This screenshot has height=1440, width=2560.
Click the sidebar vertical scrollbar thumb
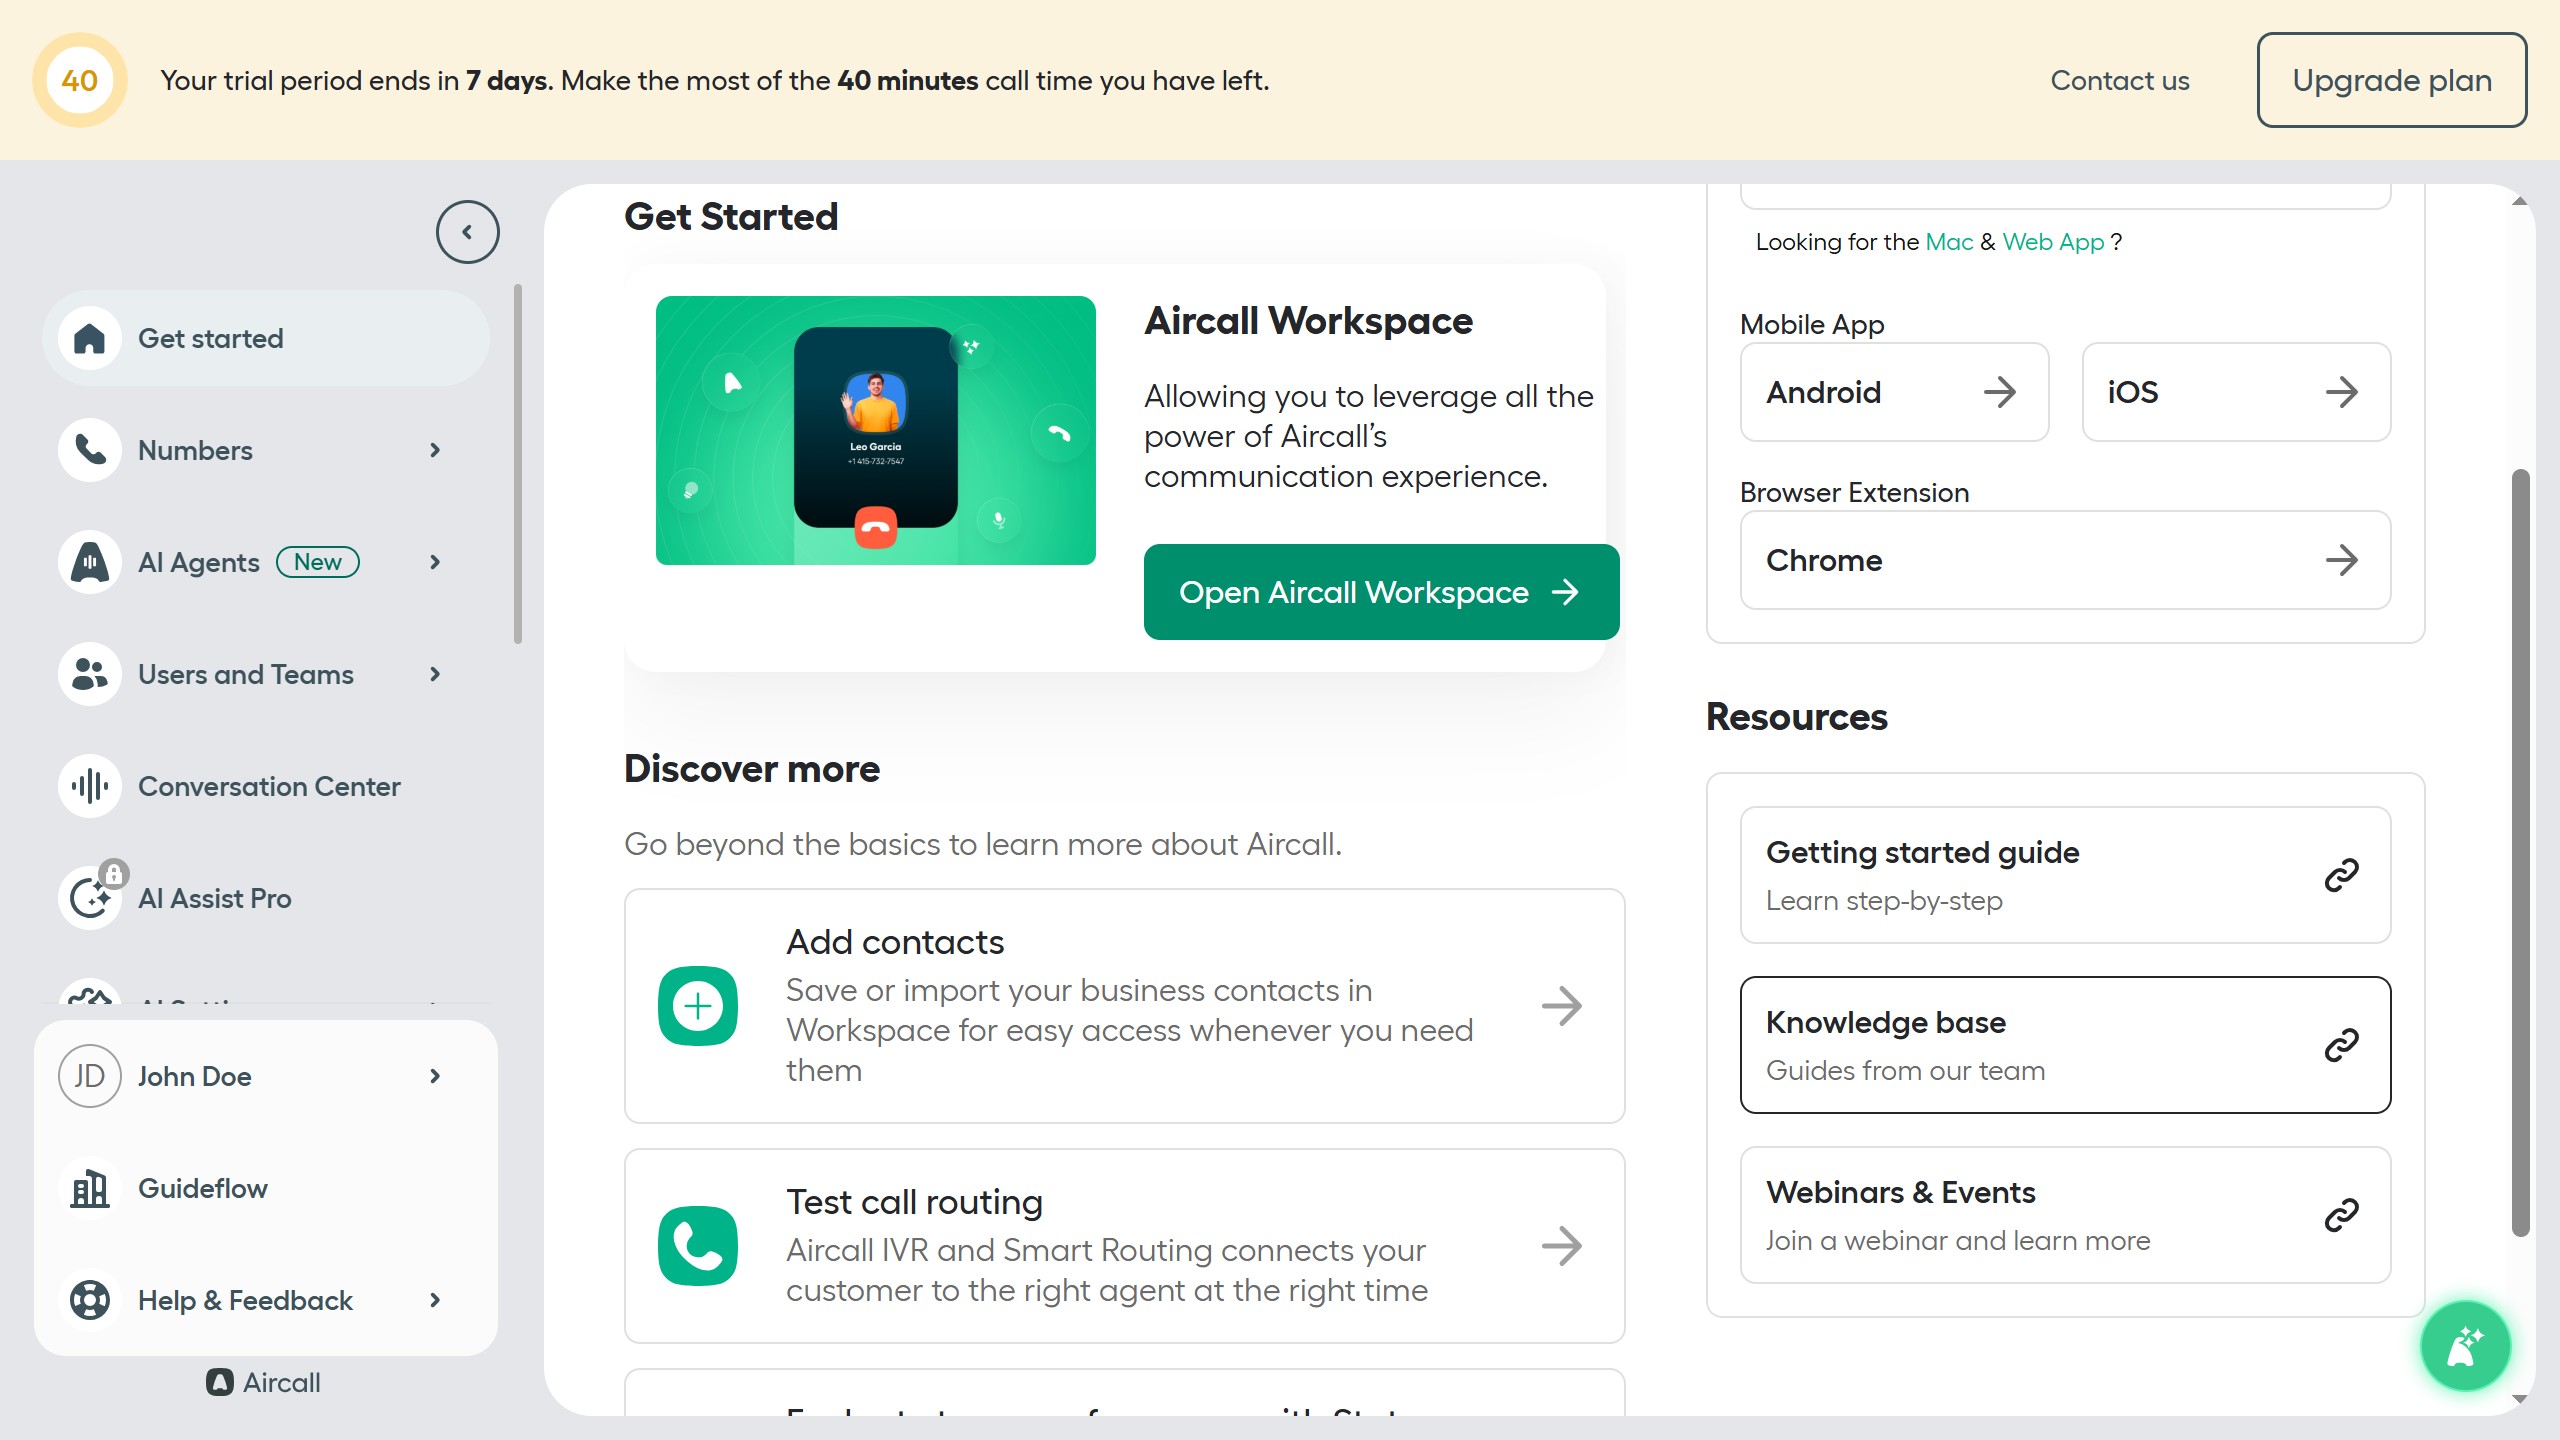517,464
